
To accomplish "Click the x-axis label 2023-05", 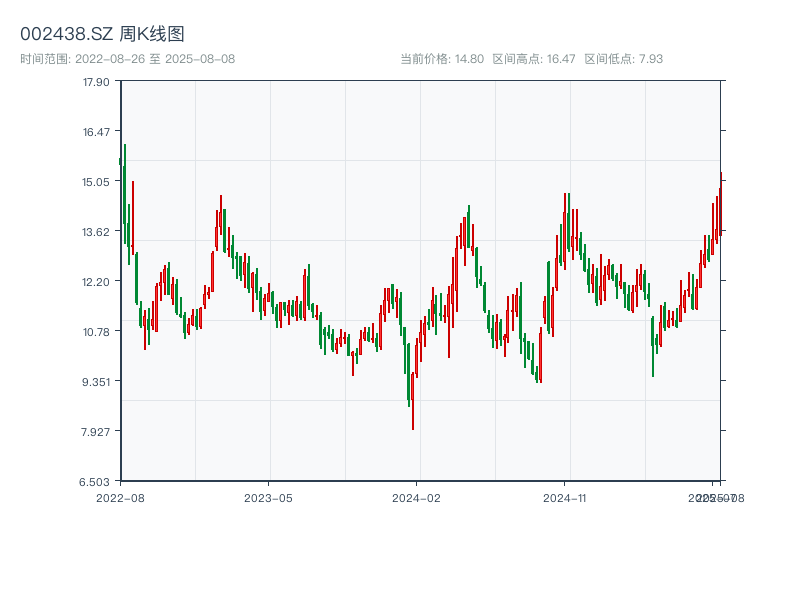I will (268, 498).
